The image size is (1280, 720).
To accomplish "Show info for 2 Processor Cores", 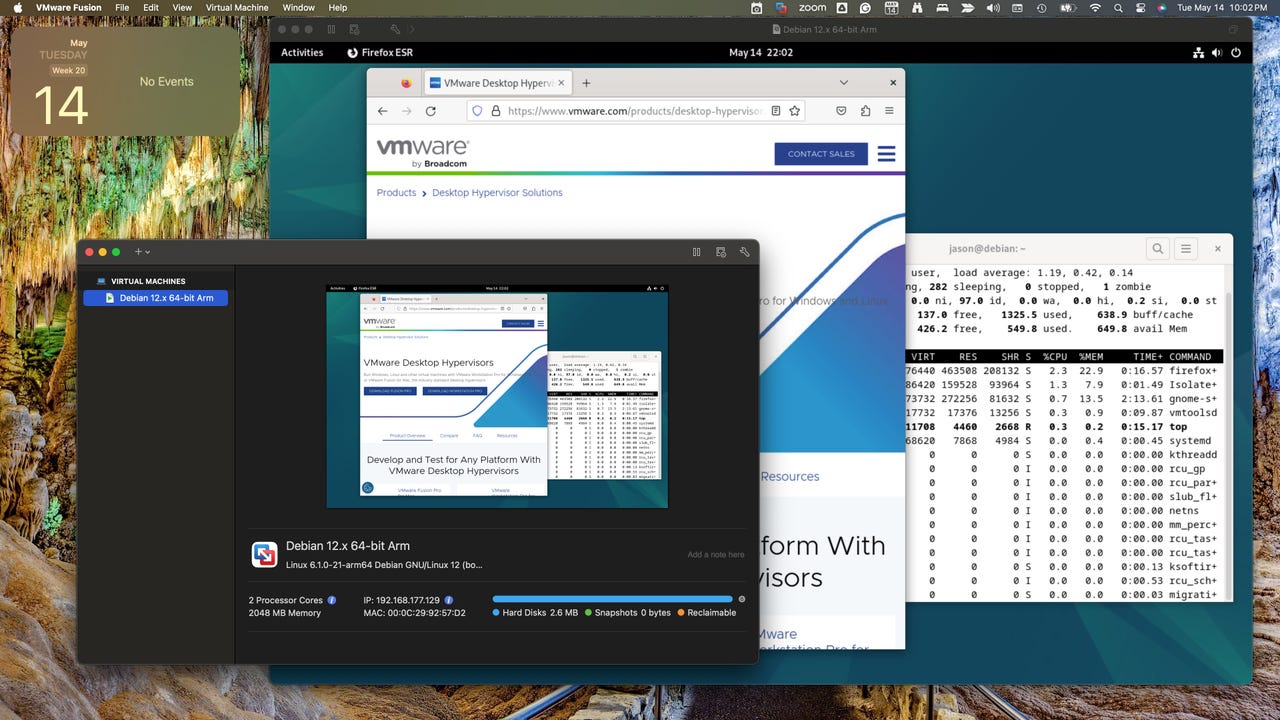I will tap(332, 600).
